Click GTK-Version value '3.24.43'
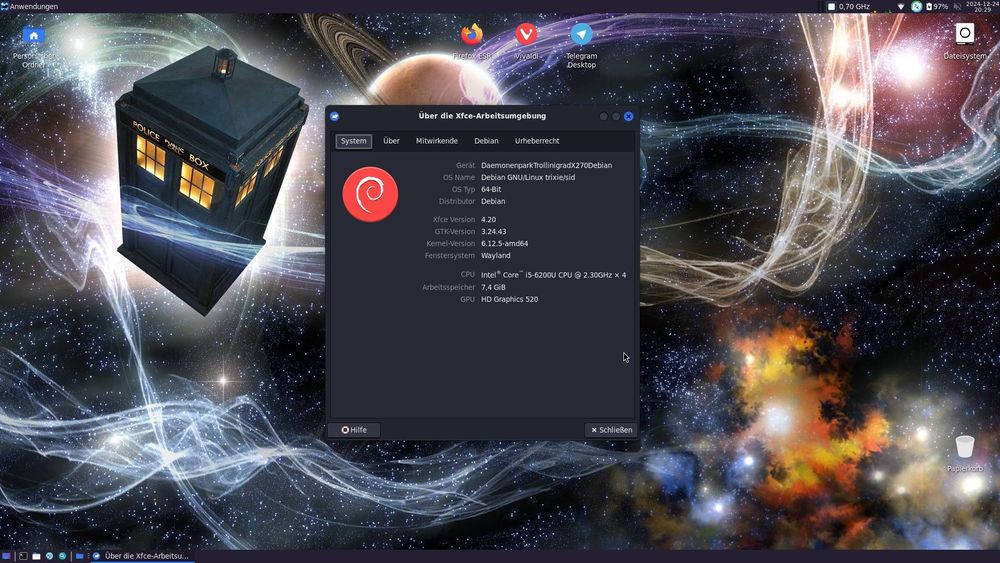 pos(494,231)
